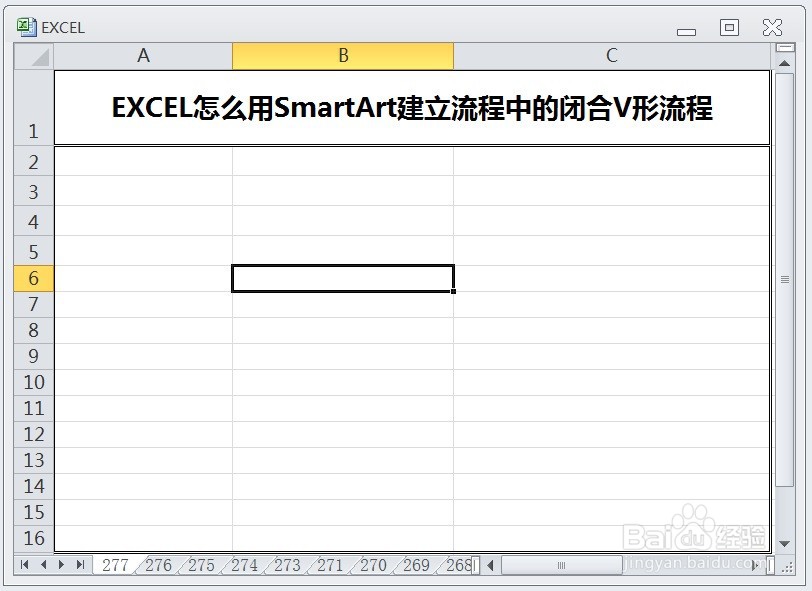Click the horizontal scrollbar left arrow
The width and height of the screenshot is (812, 591).
[491, 565]
